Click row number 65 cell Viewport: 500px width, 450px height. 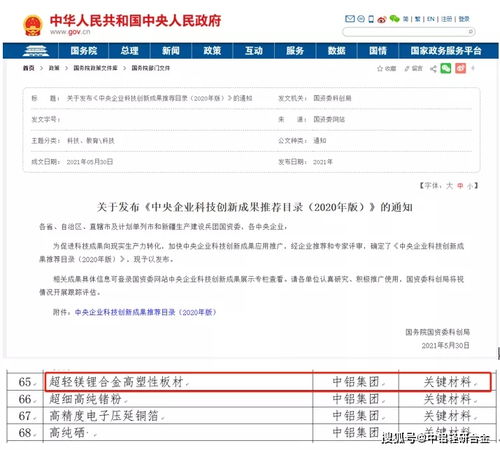tap(25, 382)
